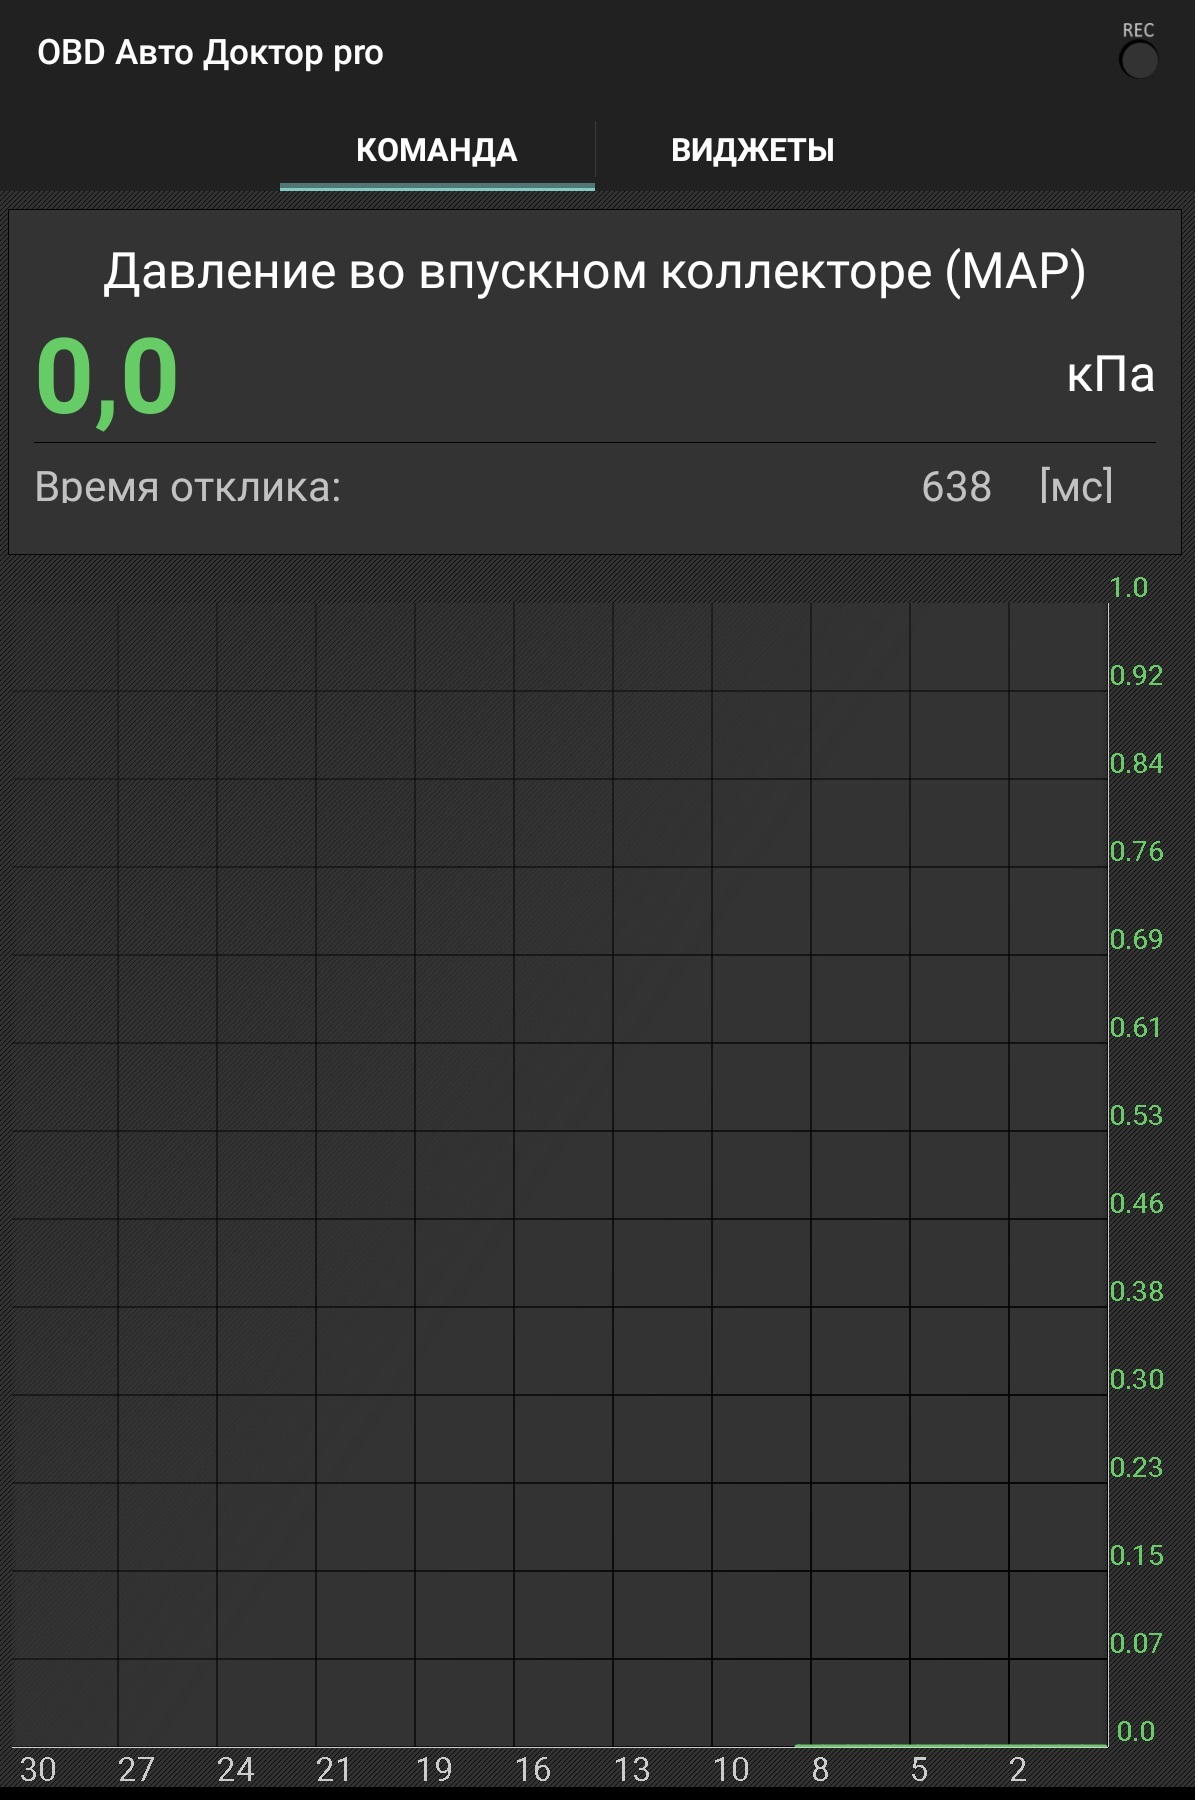
Task: Tap the [мс] milliseconds unit
Action: tap(1076, 487)
